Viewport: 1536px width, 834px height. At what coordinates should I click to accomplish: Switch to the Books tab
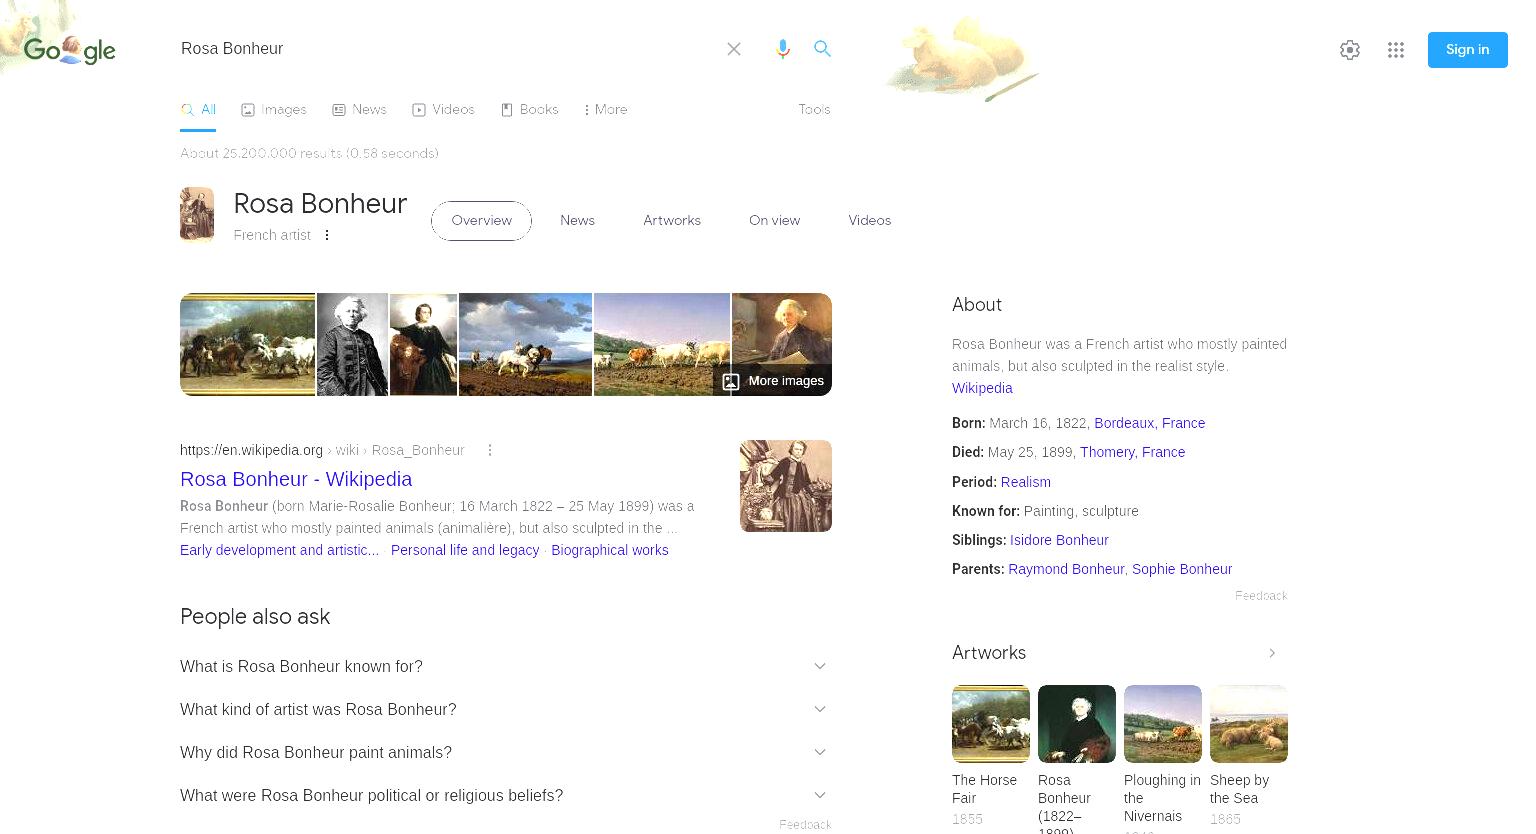pos(529,110)
